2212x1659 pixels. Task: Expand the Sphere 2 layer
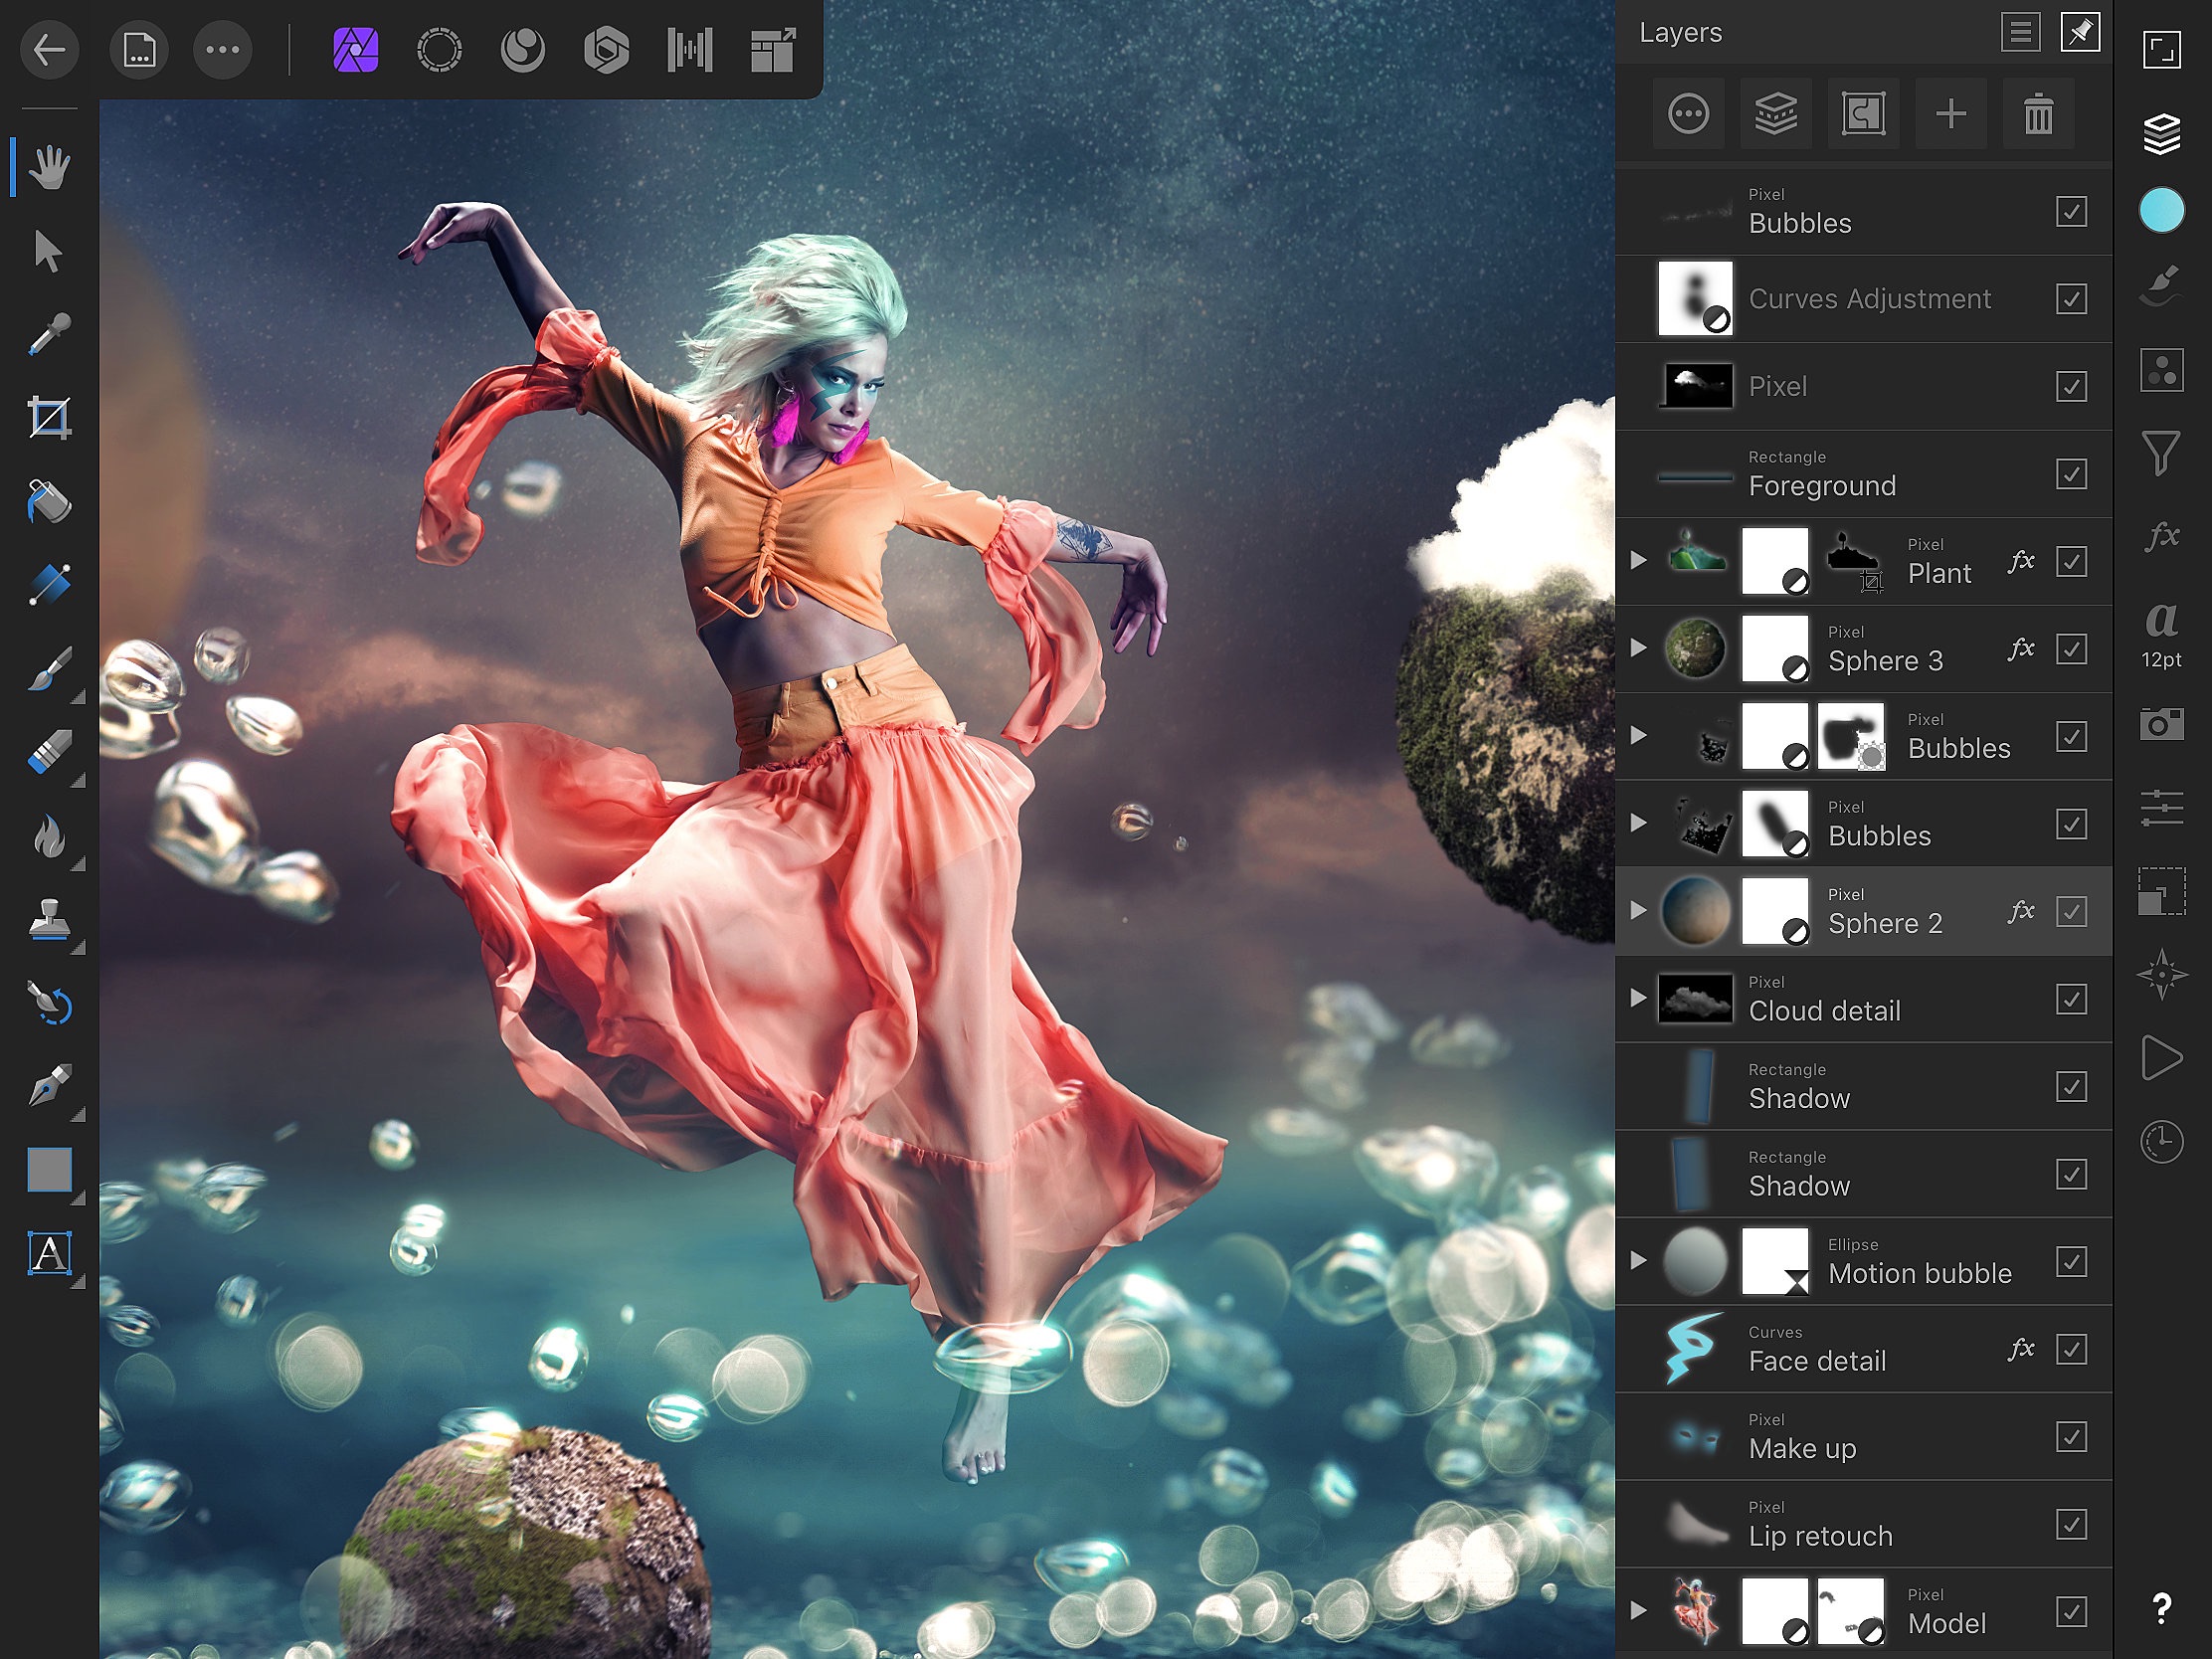1638,911
